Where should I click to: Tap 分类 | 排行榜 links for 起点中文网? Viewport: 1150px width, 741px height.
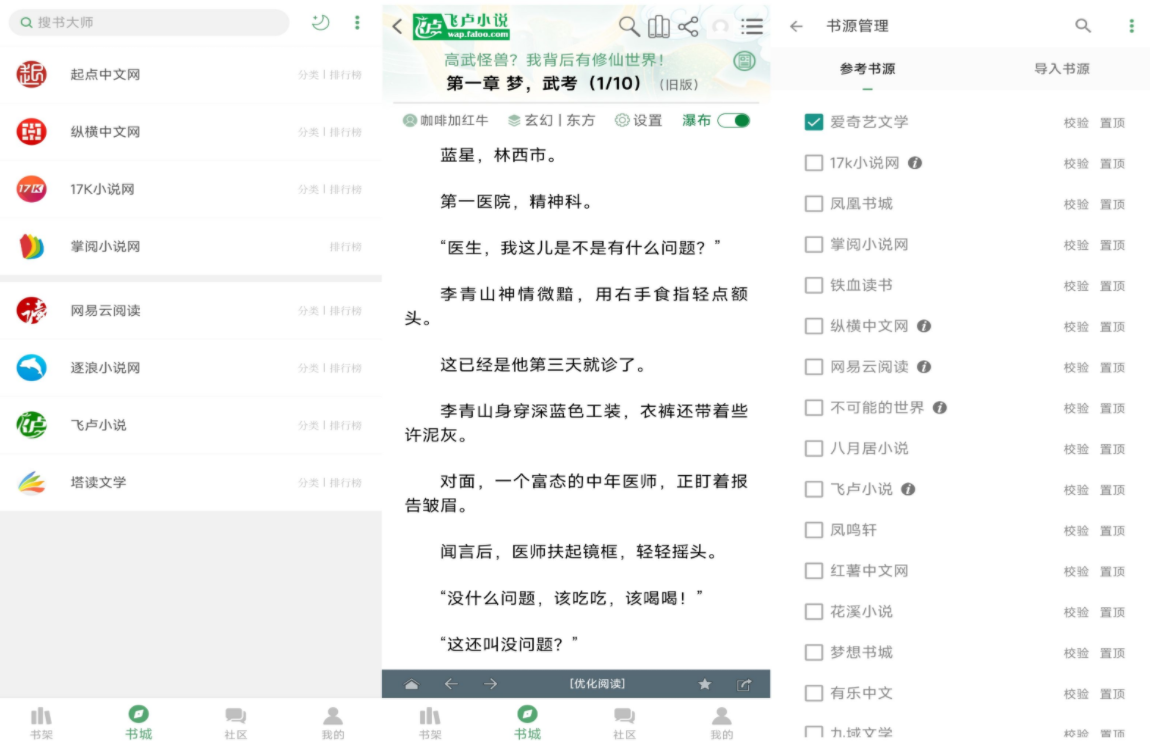coord(330,75)
